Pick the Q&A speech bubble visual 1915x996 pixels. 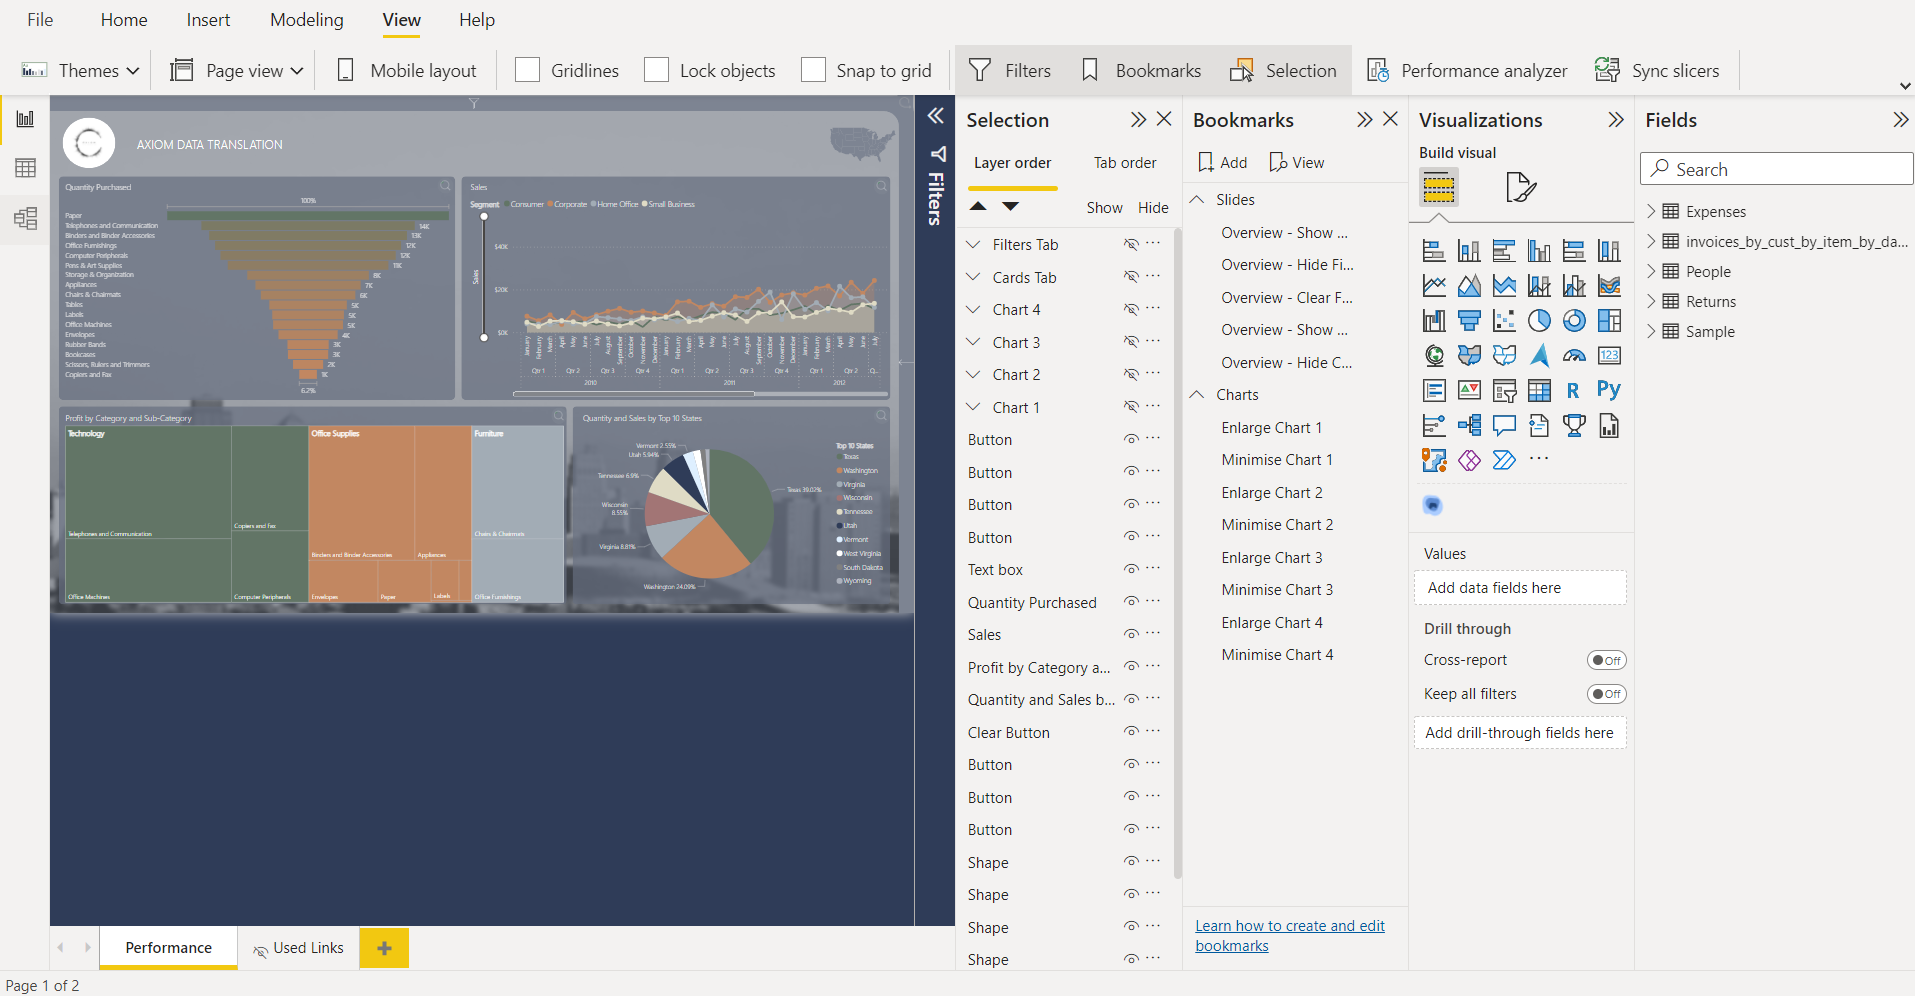tap(1504, 425)
